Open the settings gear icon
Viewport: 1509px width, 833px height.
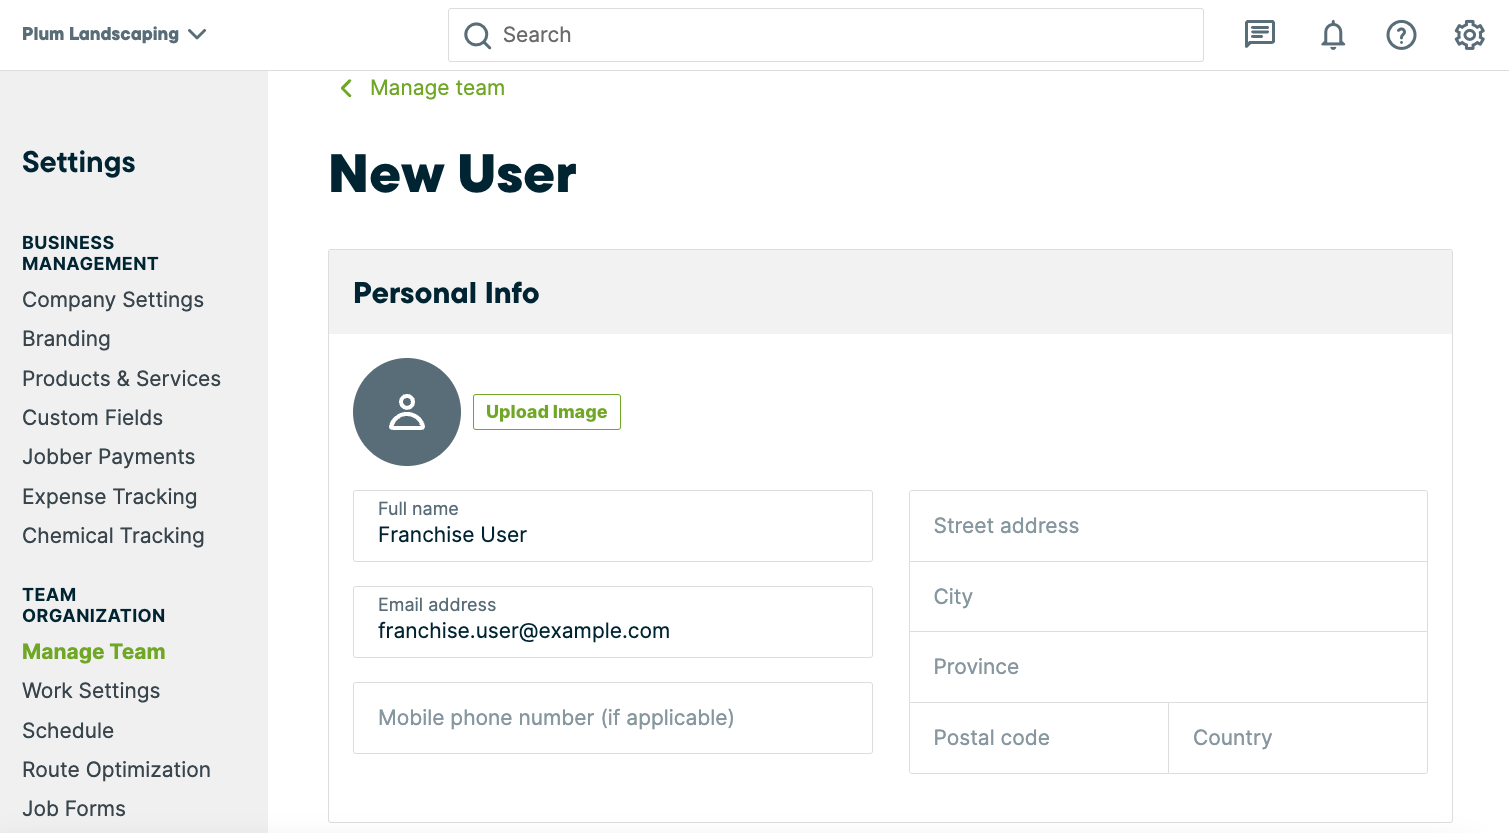[1469, 35]
